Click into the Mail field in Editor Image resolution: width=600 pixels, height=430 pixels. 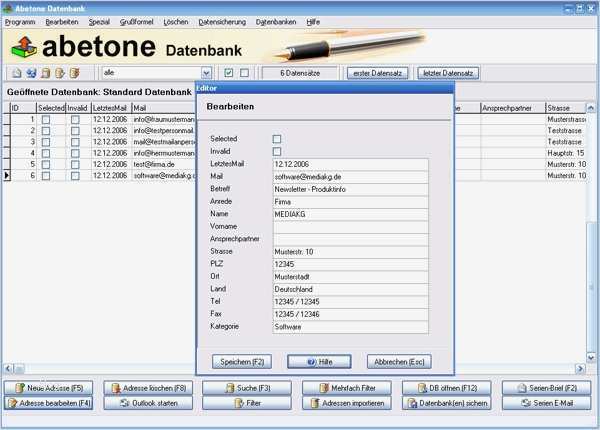(351, 177)
